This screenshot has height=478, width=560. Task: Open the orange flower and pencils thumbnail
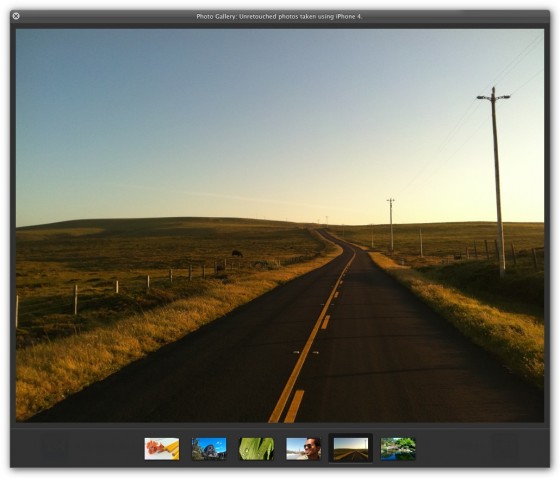[x=162, y=449]
